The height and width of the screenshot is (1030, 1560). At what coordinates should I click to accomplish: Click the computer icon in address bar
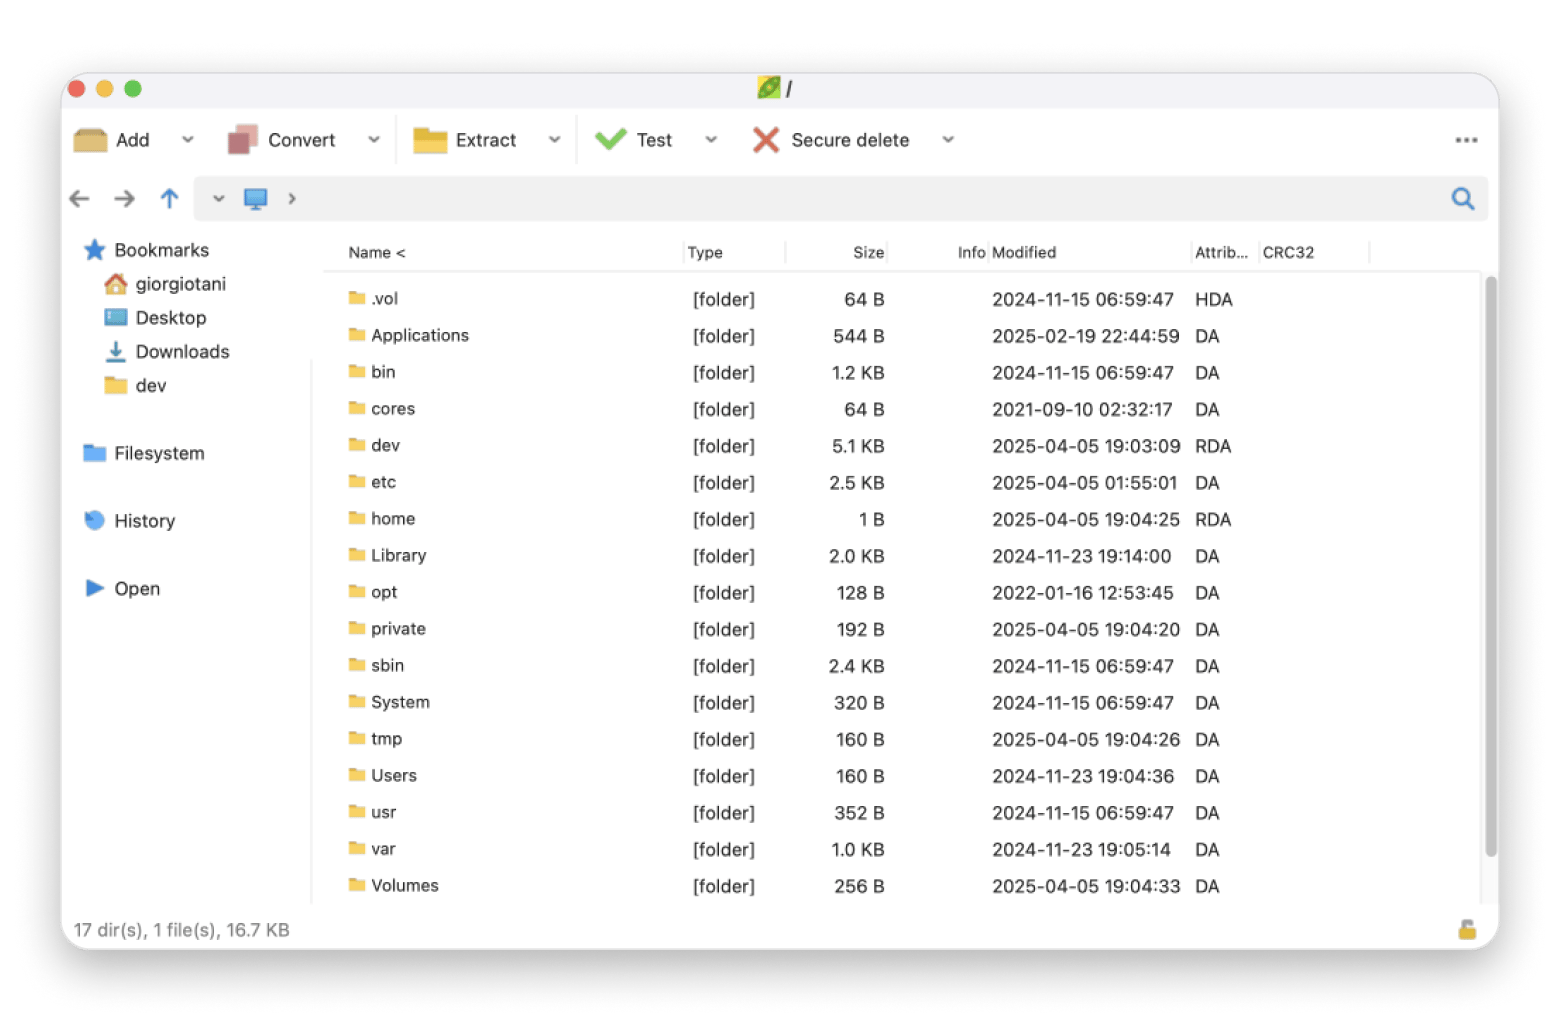[x=256, y=199]
